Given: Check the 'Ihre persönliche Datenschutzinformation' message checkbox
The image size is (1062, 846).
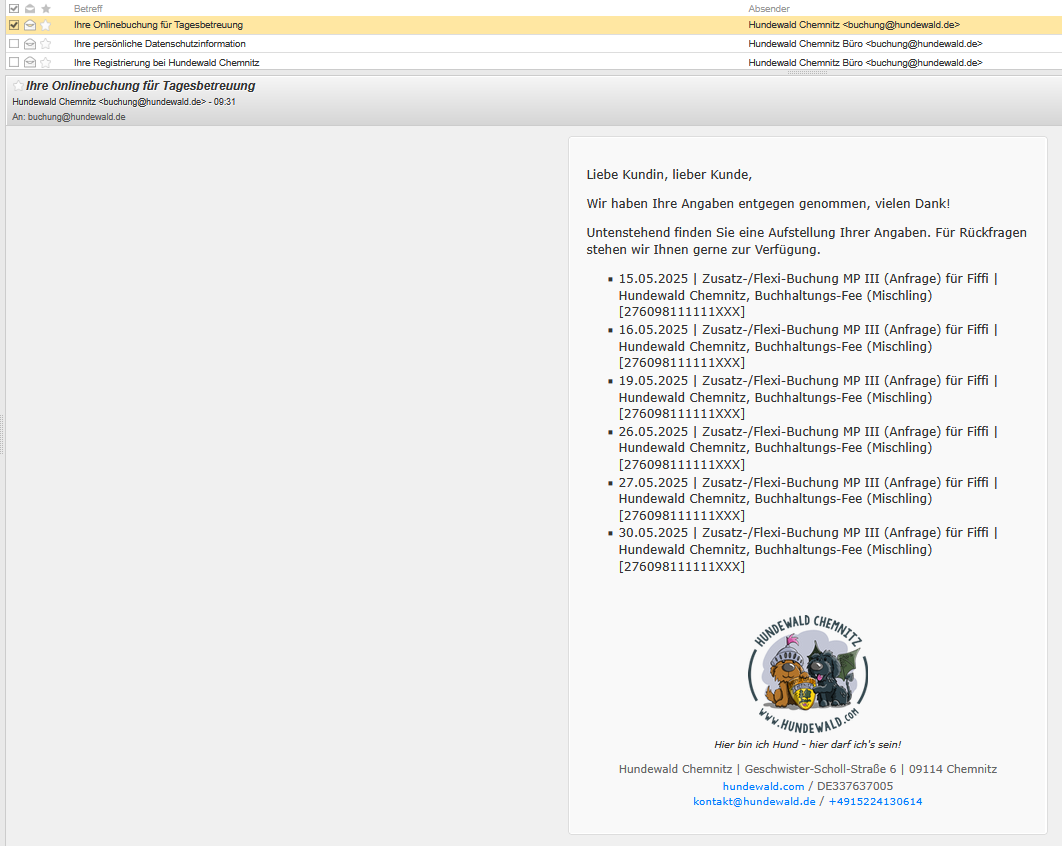Looking at the screenshot, I should click(14, 43).
